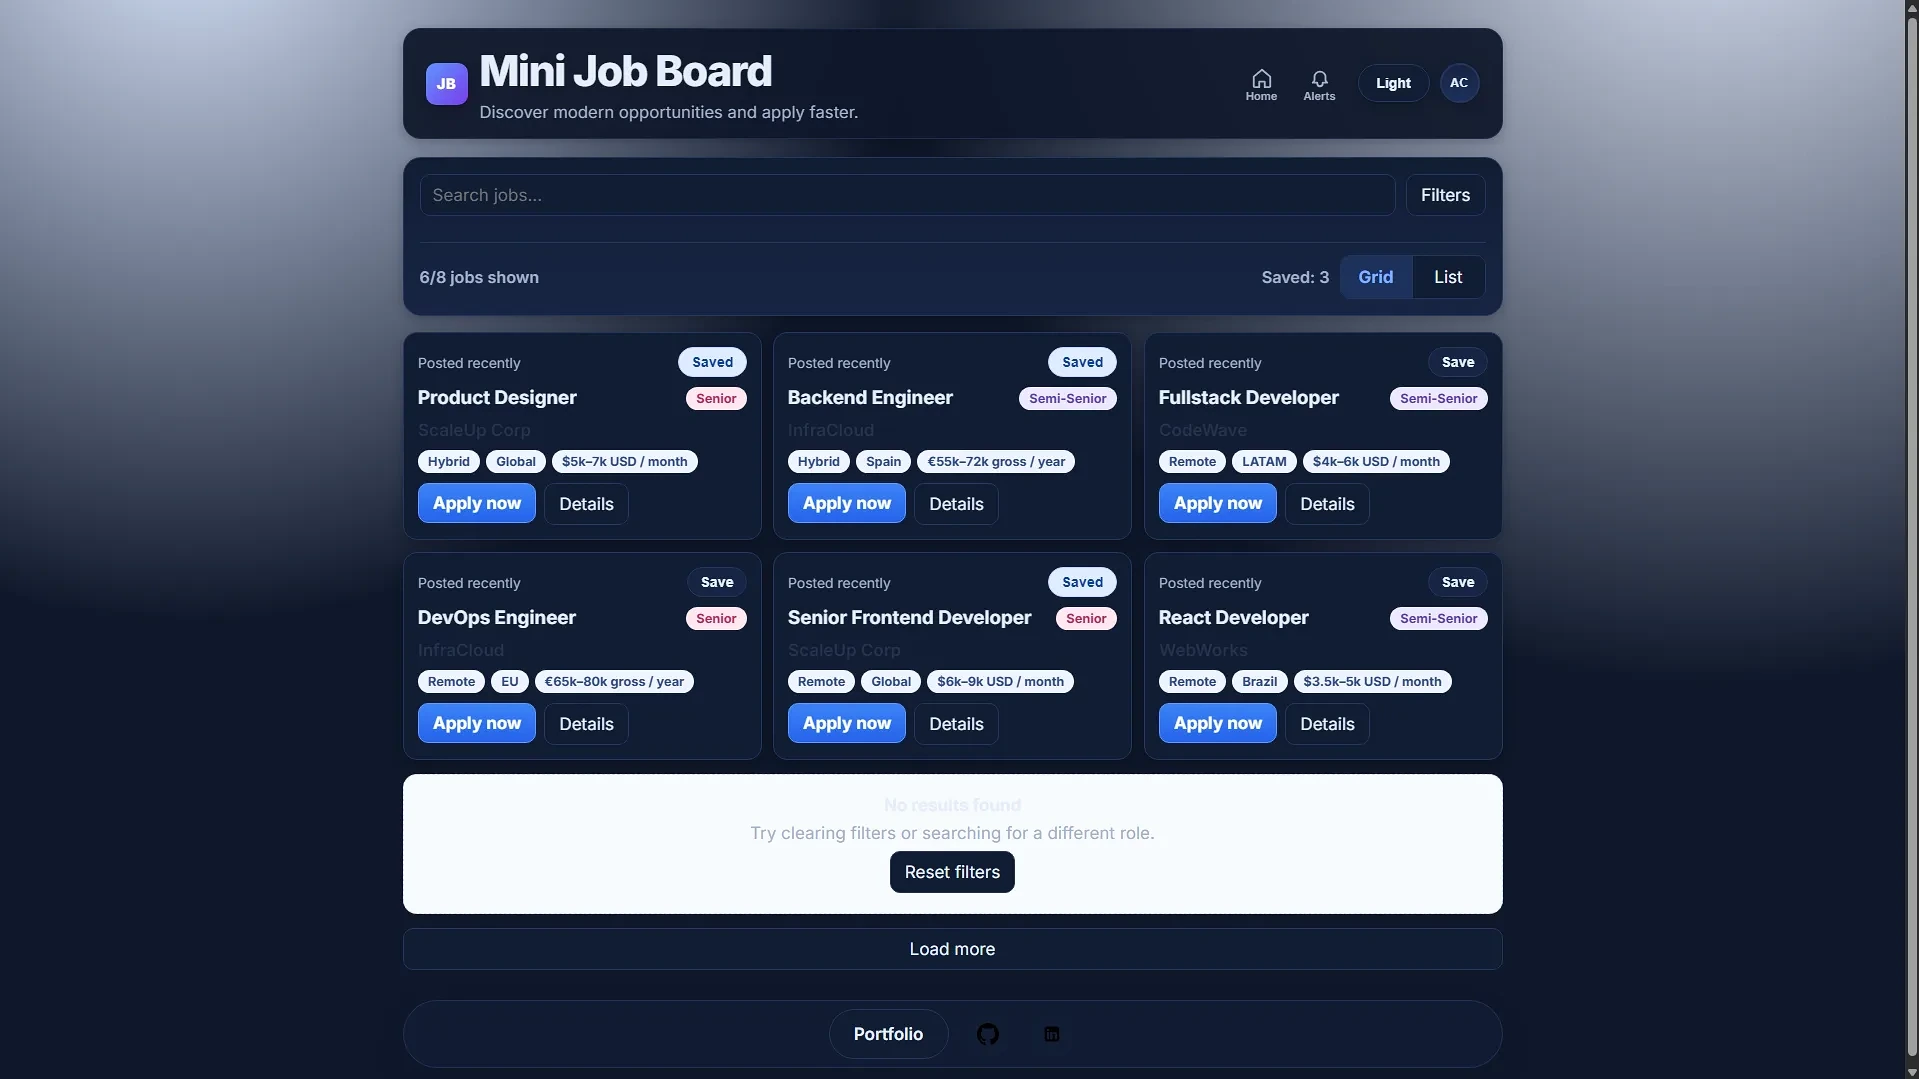The image size is (1919, 1079).
Task: Open Details for Product Designer
Action: click(586, 504)
